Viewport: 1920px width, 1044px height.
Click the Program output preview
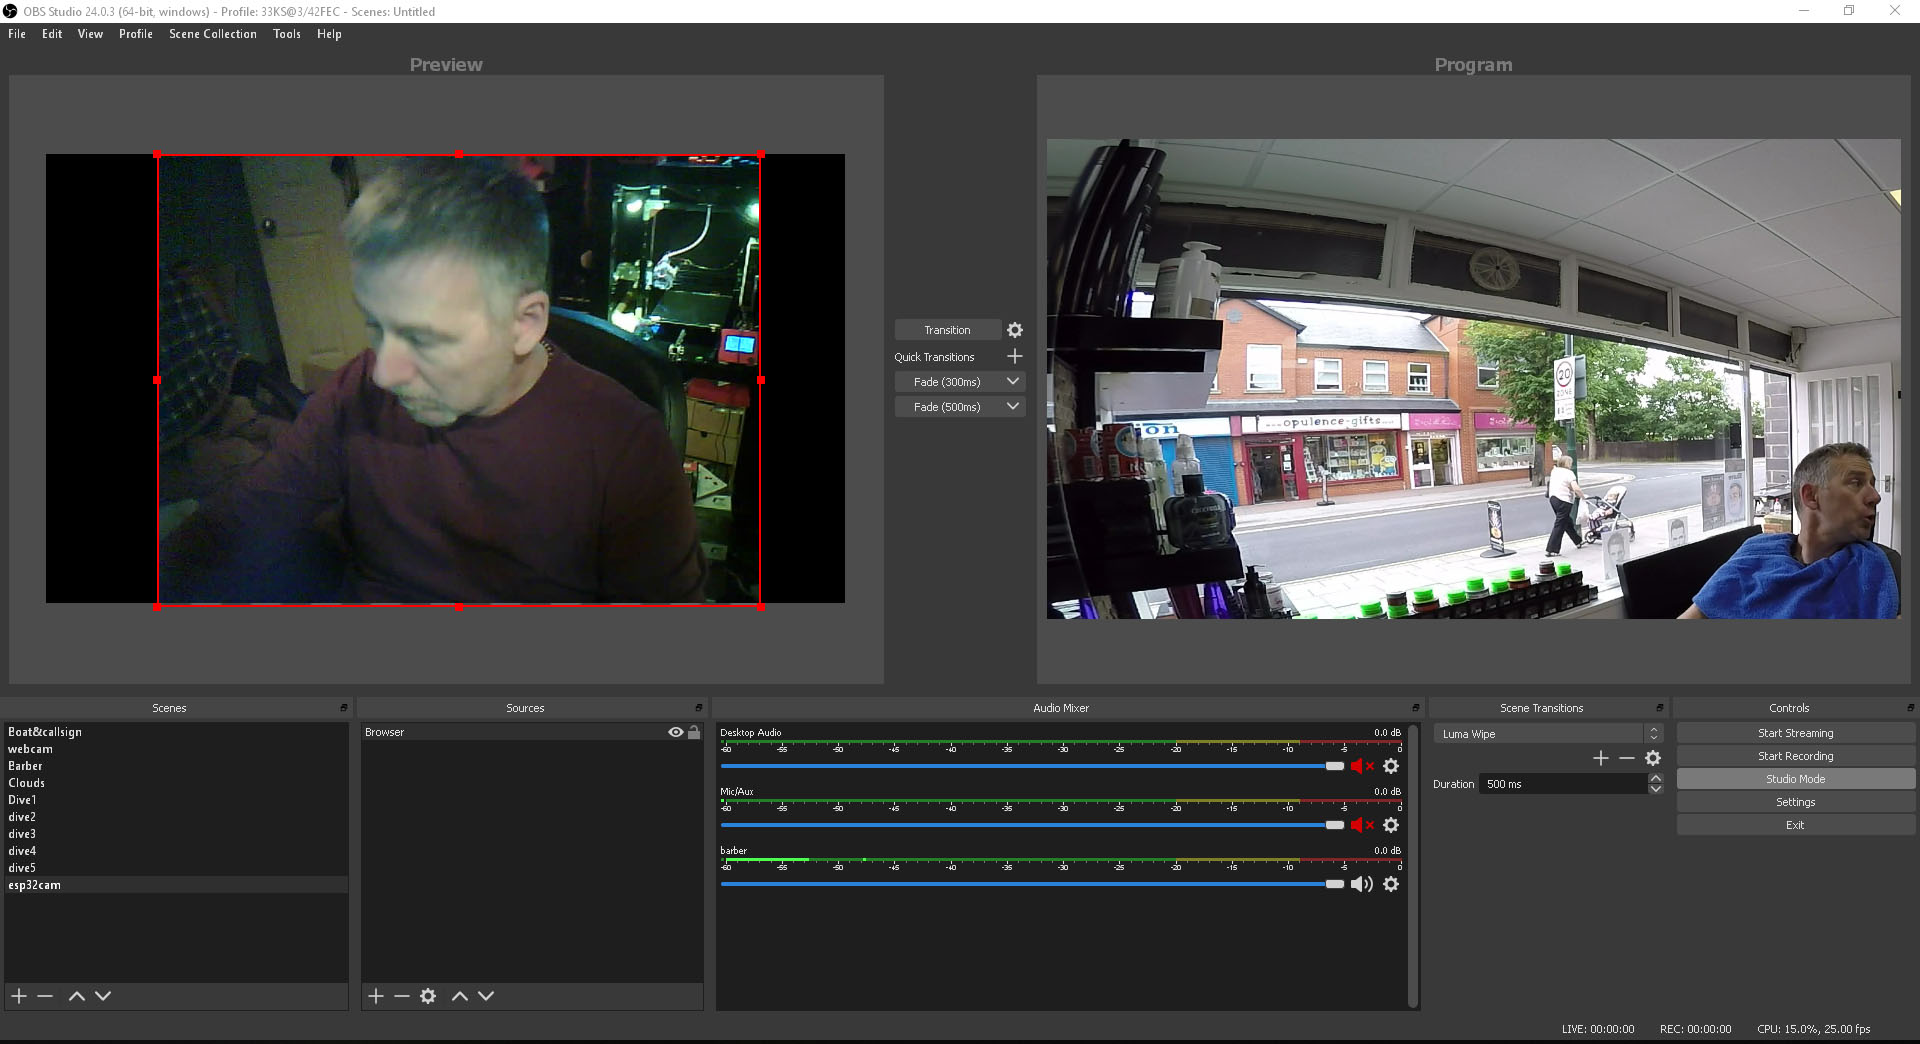pos(1473,379)
